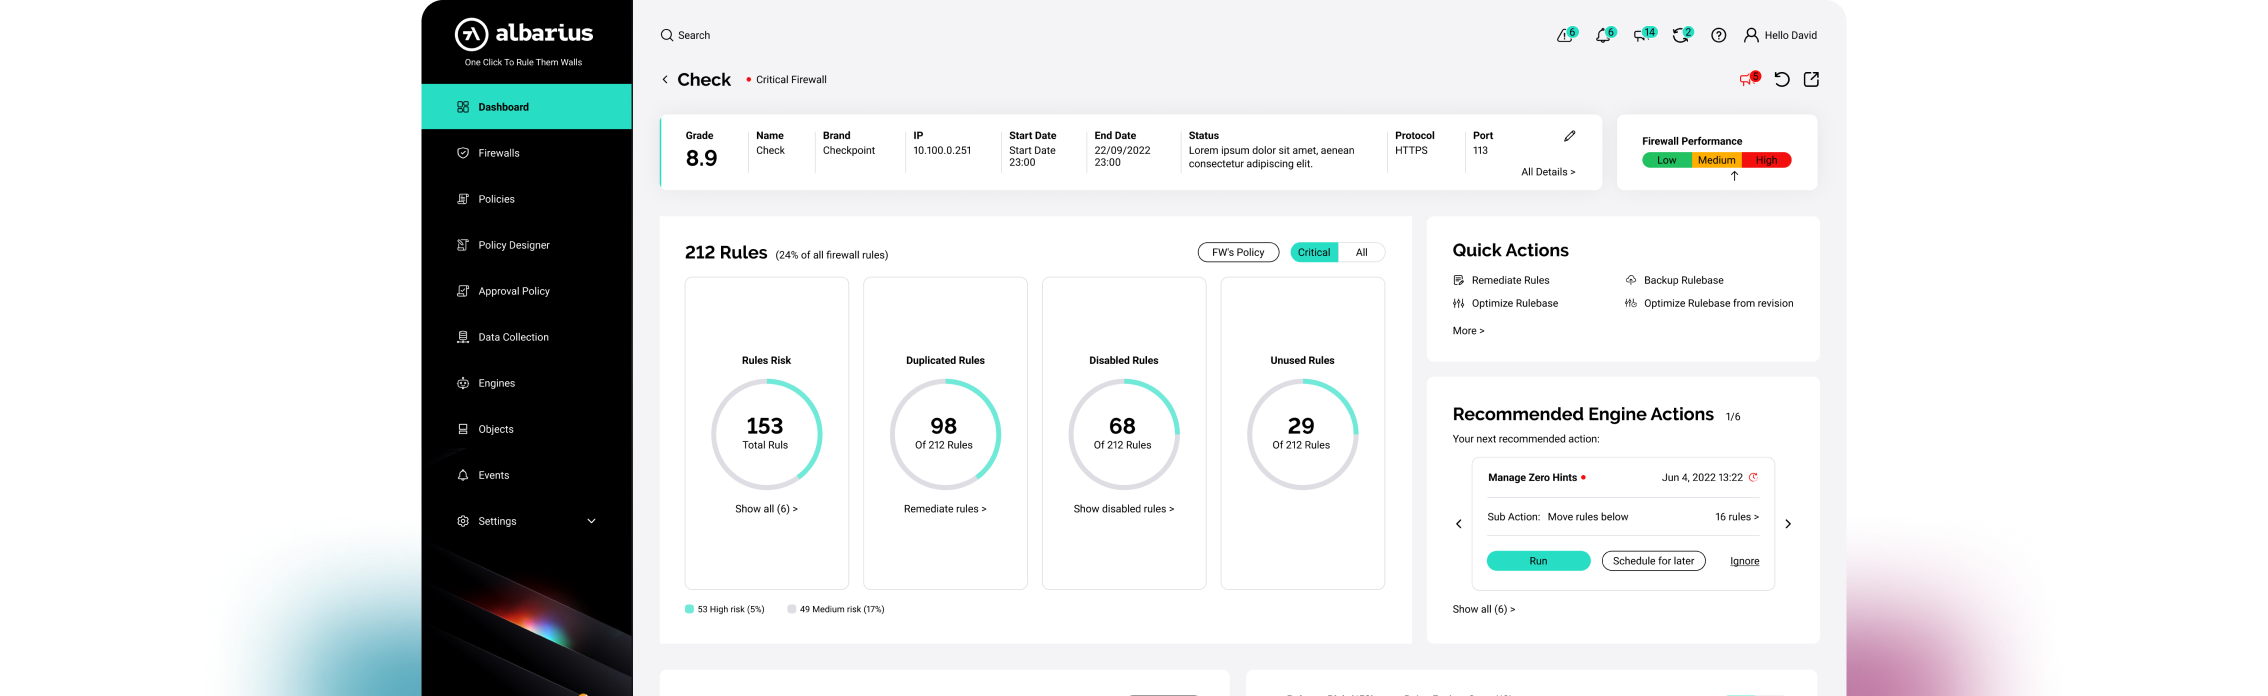The width and height of the screenshot is (2268, 696).
Task: Show previous recommended action
Action: click(x=1459, y=524)
